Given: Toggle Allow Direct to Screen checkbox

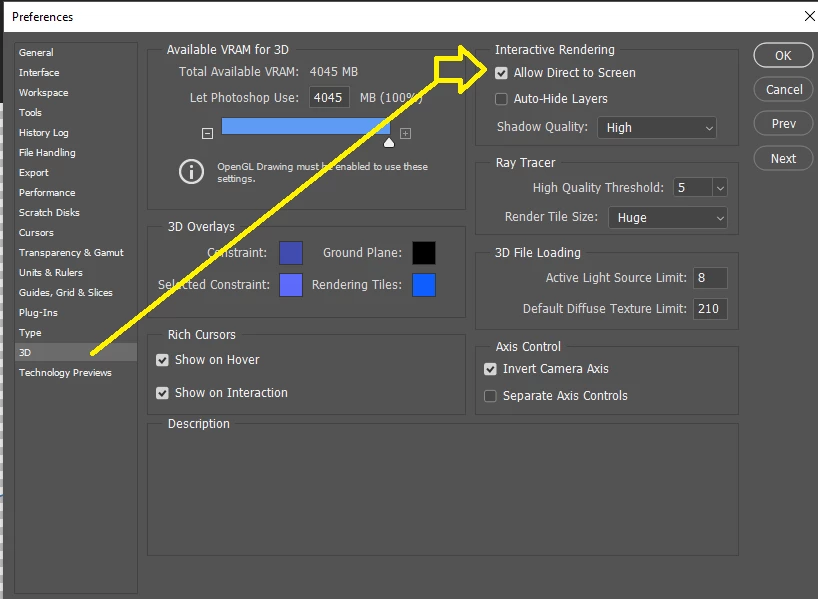Looking at the screenshot, I should point(501,73).
